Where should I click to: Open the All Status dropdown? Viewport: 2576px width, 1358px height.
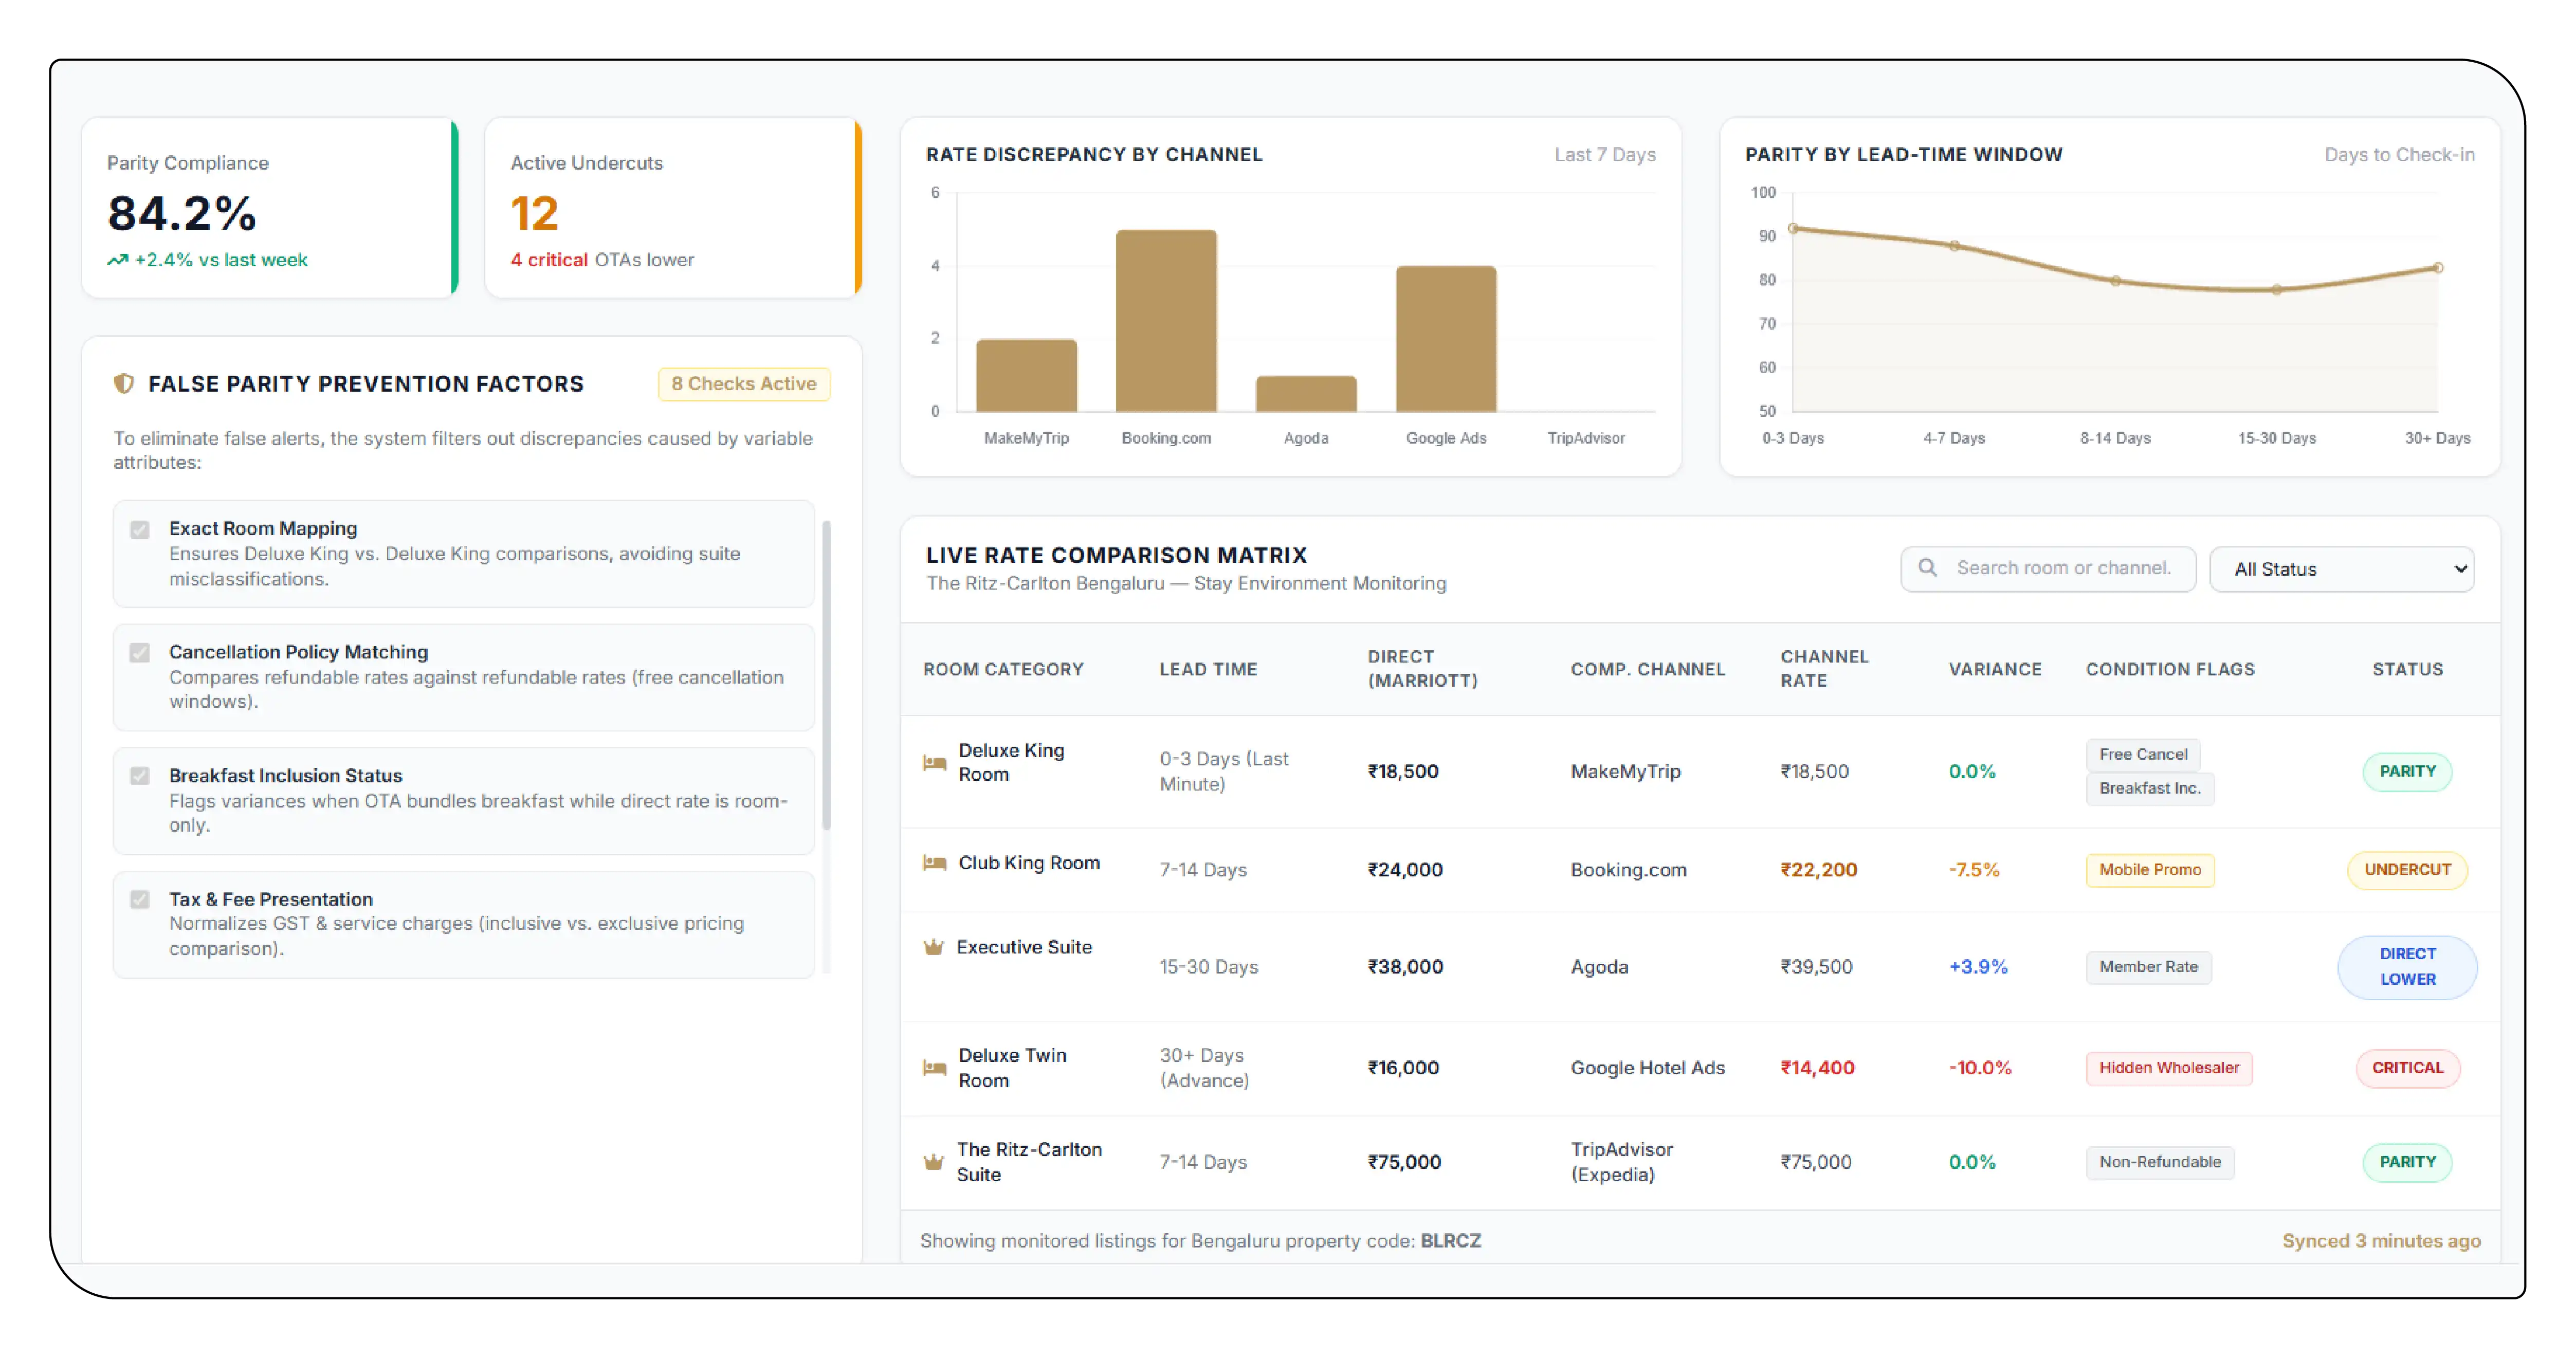(x=2341, y=569)
